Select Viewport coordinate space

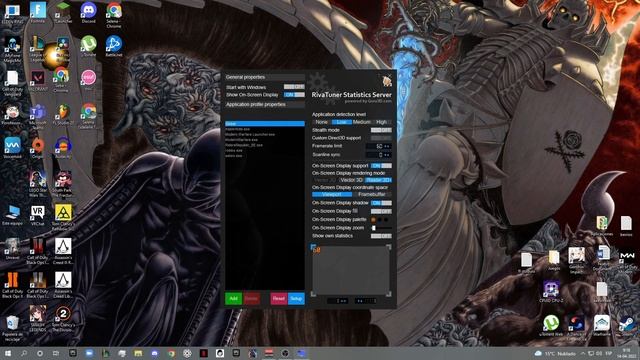click(x=331, y=194)
